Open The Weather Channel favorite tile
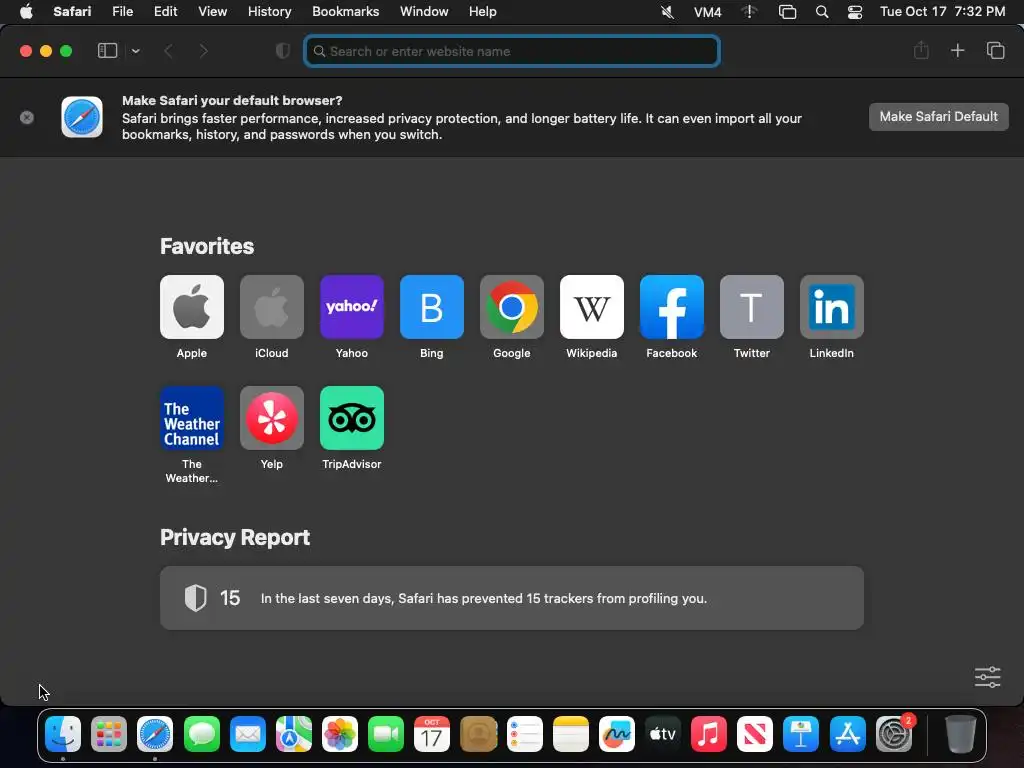1024x768 pixels. click(x=191, y=418)
